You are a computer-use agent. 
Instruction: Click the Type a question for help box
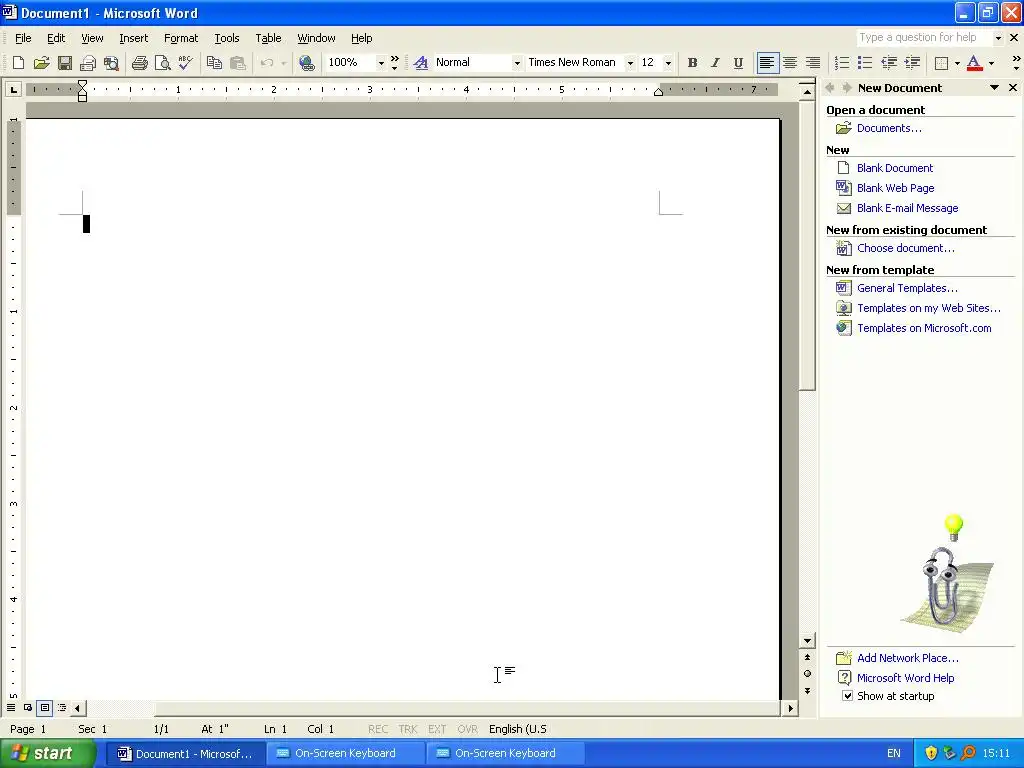(923, 38)
